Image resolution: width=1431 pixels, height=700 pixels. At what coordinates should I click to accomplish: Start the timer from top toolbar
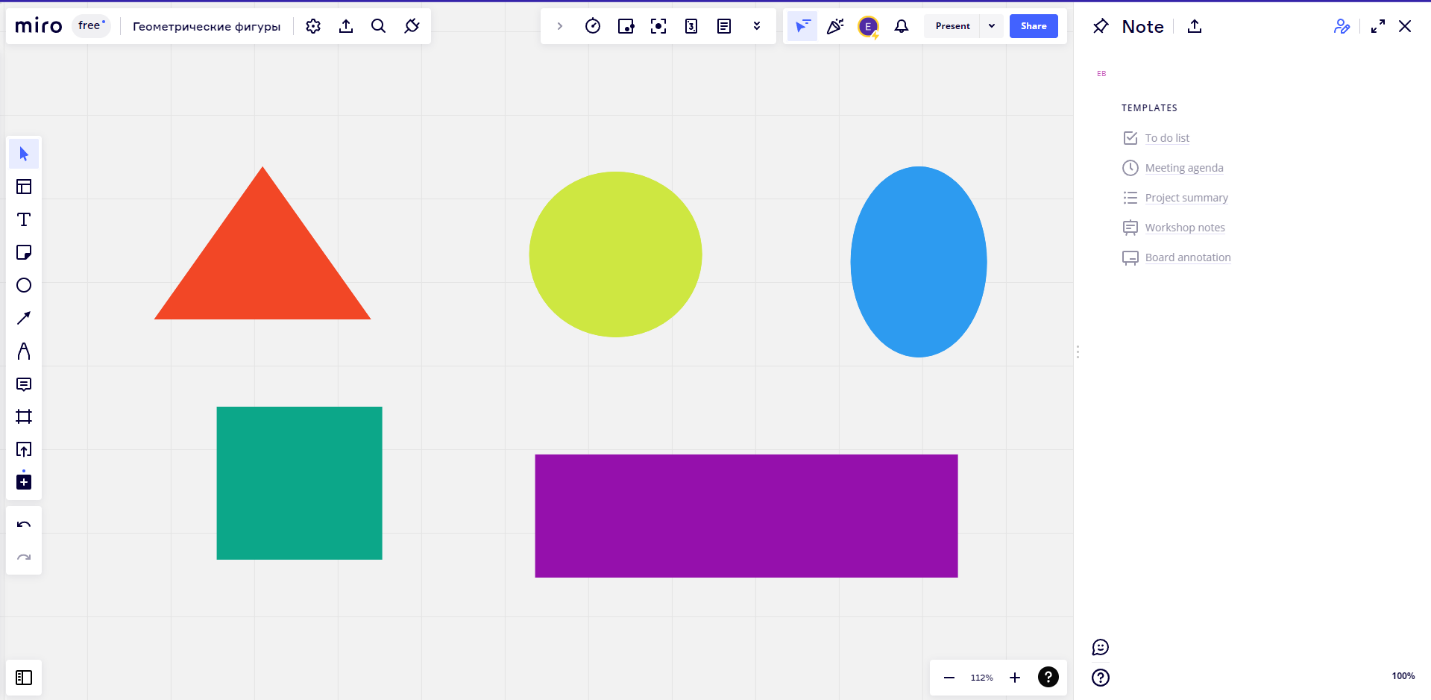(593, 26)
